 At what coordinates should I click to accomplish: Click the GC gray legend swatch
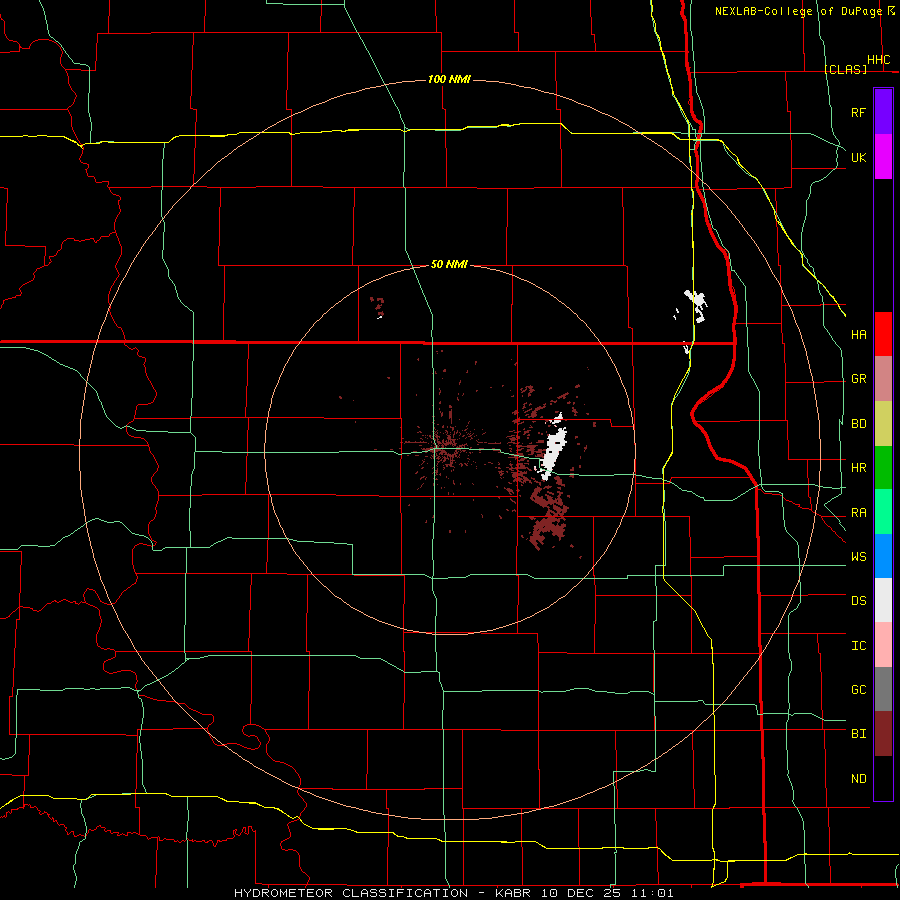(x=883, y=689)
